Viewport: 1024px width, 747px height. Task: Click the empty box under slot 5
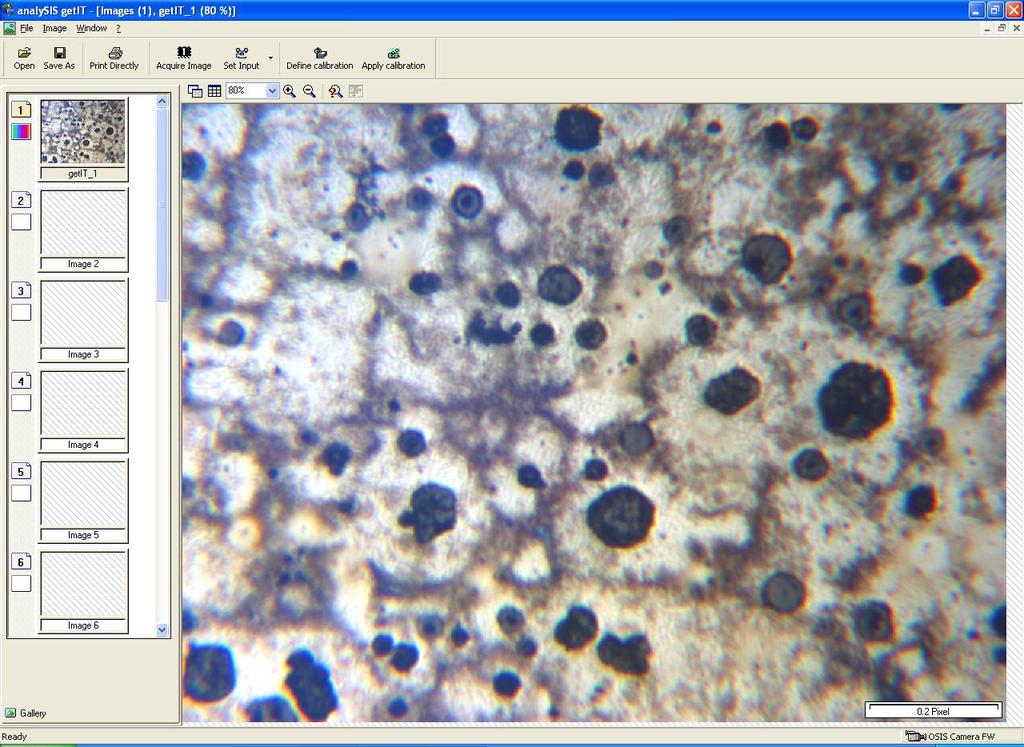21,493
